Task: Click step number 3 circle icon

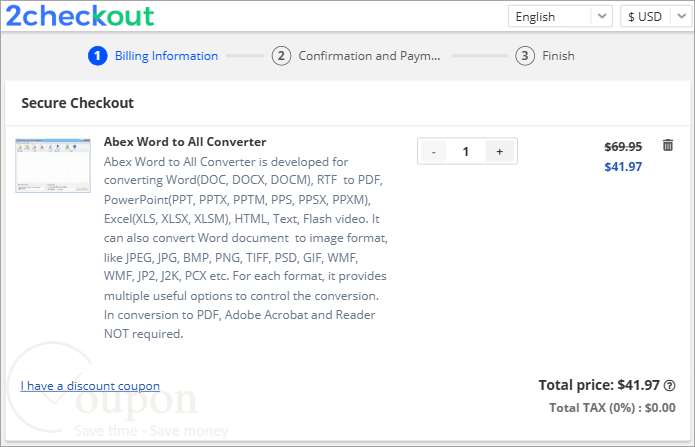Action: coord(525,56)
